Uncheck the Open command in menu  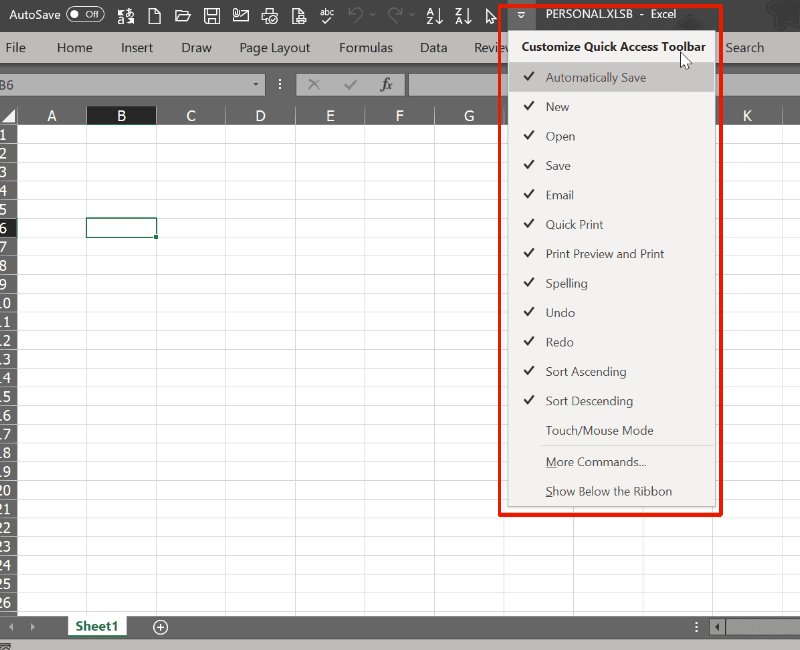coord(611,136)
